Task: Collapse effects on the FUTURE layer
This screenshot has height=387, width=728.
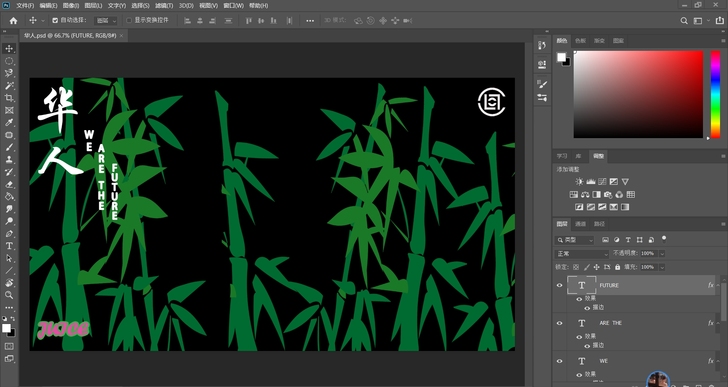Action: (718, 285)
